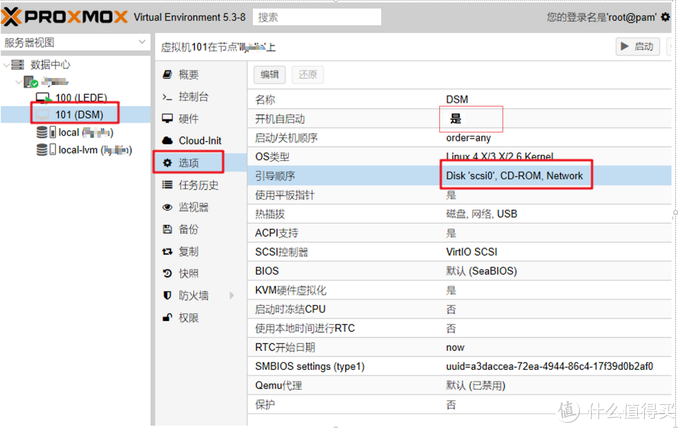Select the local-lvm storage entry
Image resolution: width=680 pixels, height=428 pixels.
(76, 150)
